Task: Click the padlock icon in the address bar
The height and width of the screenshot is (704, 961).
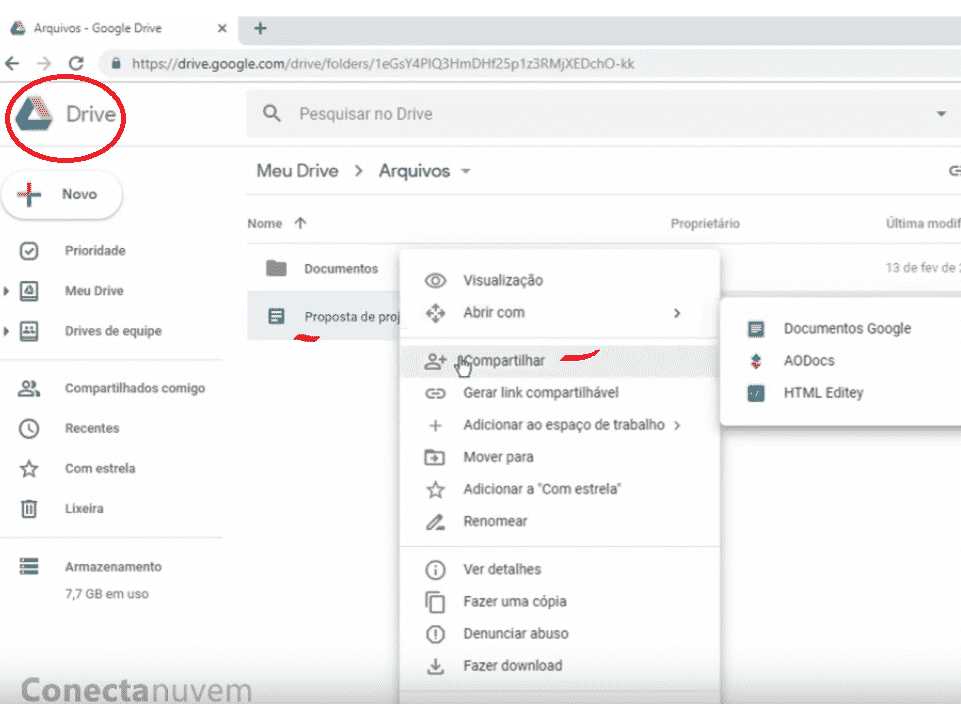Action: (x=116, y=63)
